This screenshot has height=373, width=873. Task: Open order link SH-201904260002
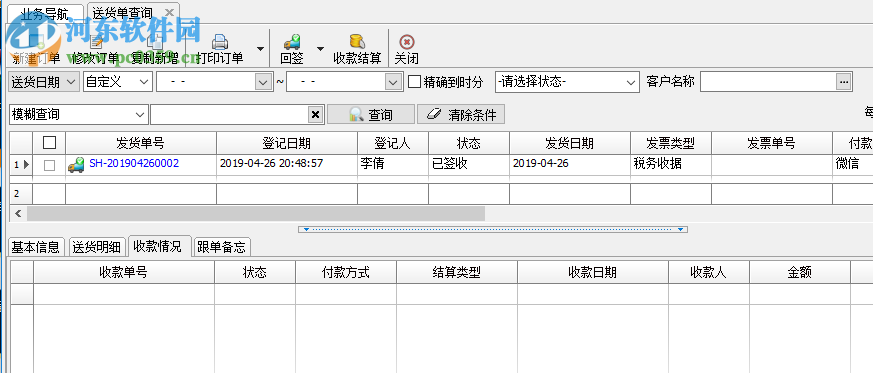point(134,163)
